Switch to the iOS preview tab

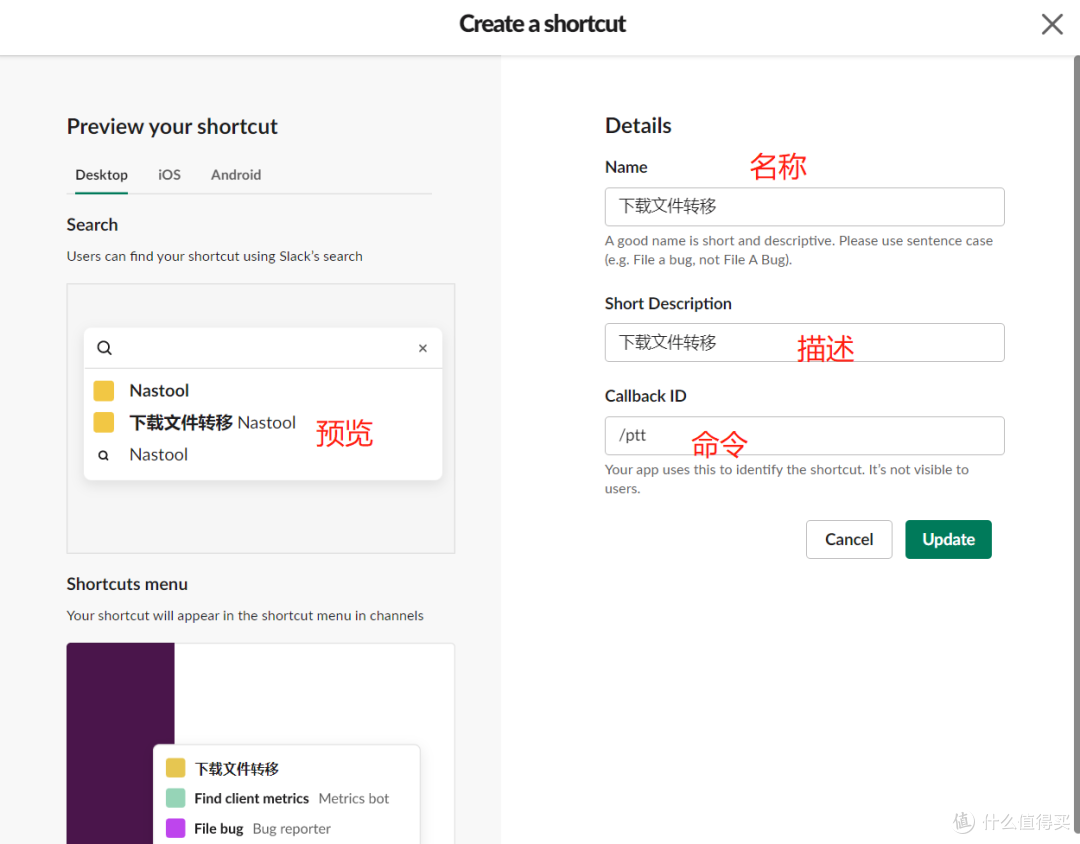[x=169, y=175]
